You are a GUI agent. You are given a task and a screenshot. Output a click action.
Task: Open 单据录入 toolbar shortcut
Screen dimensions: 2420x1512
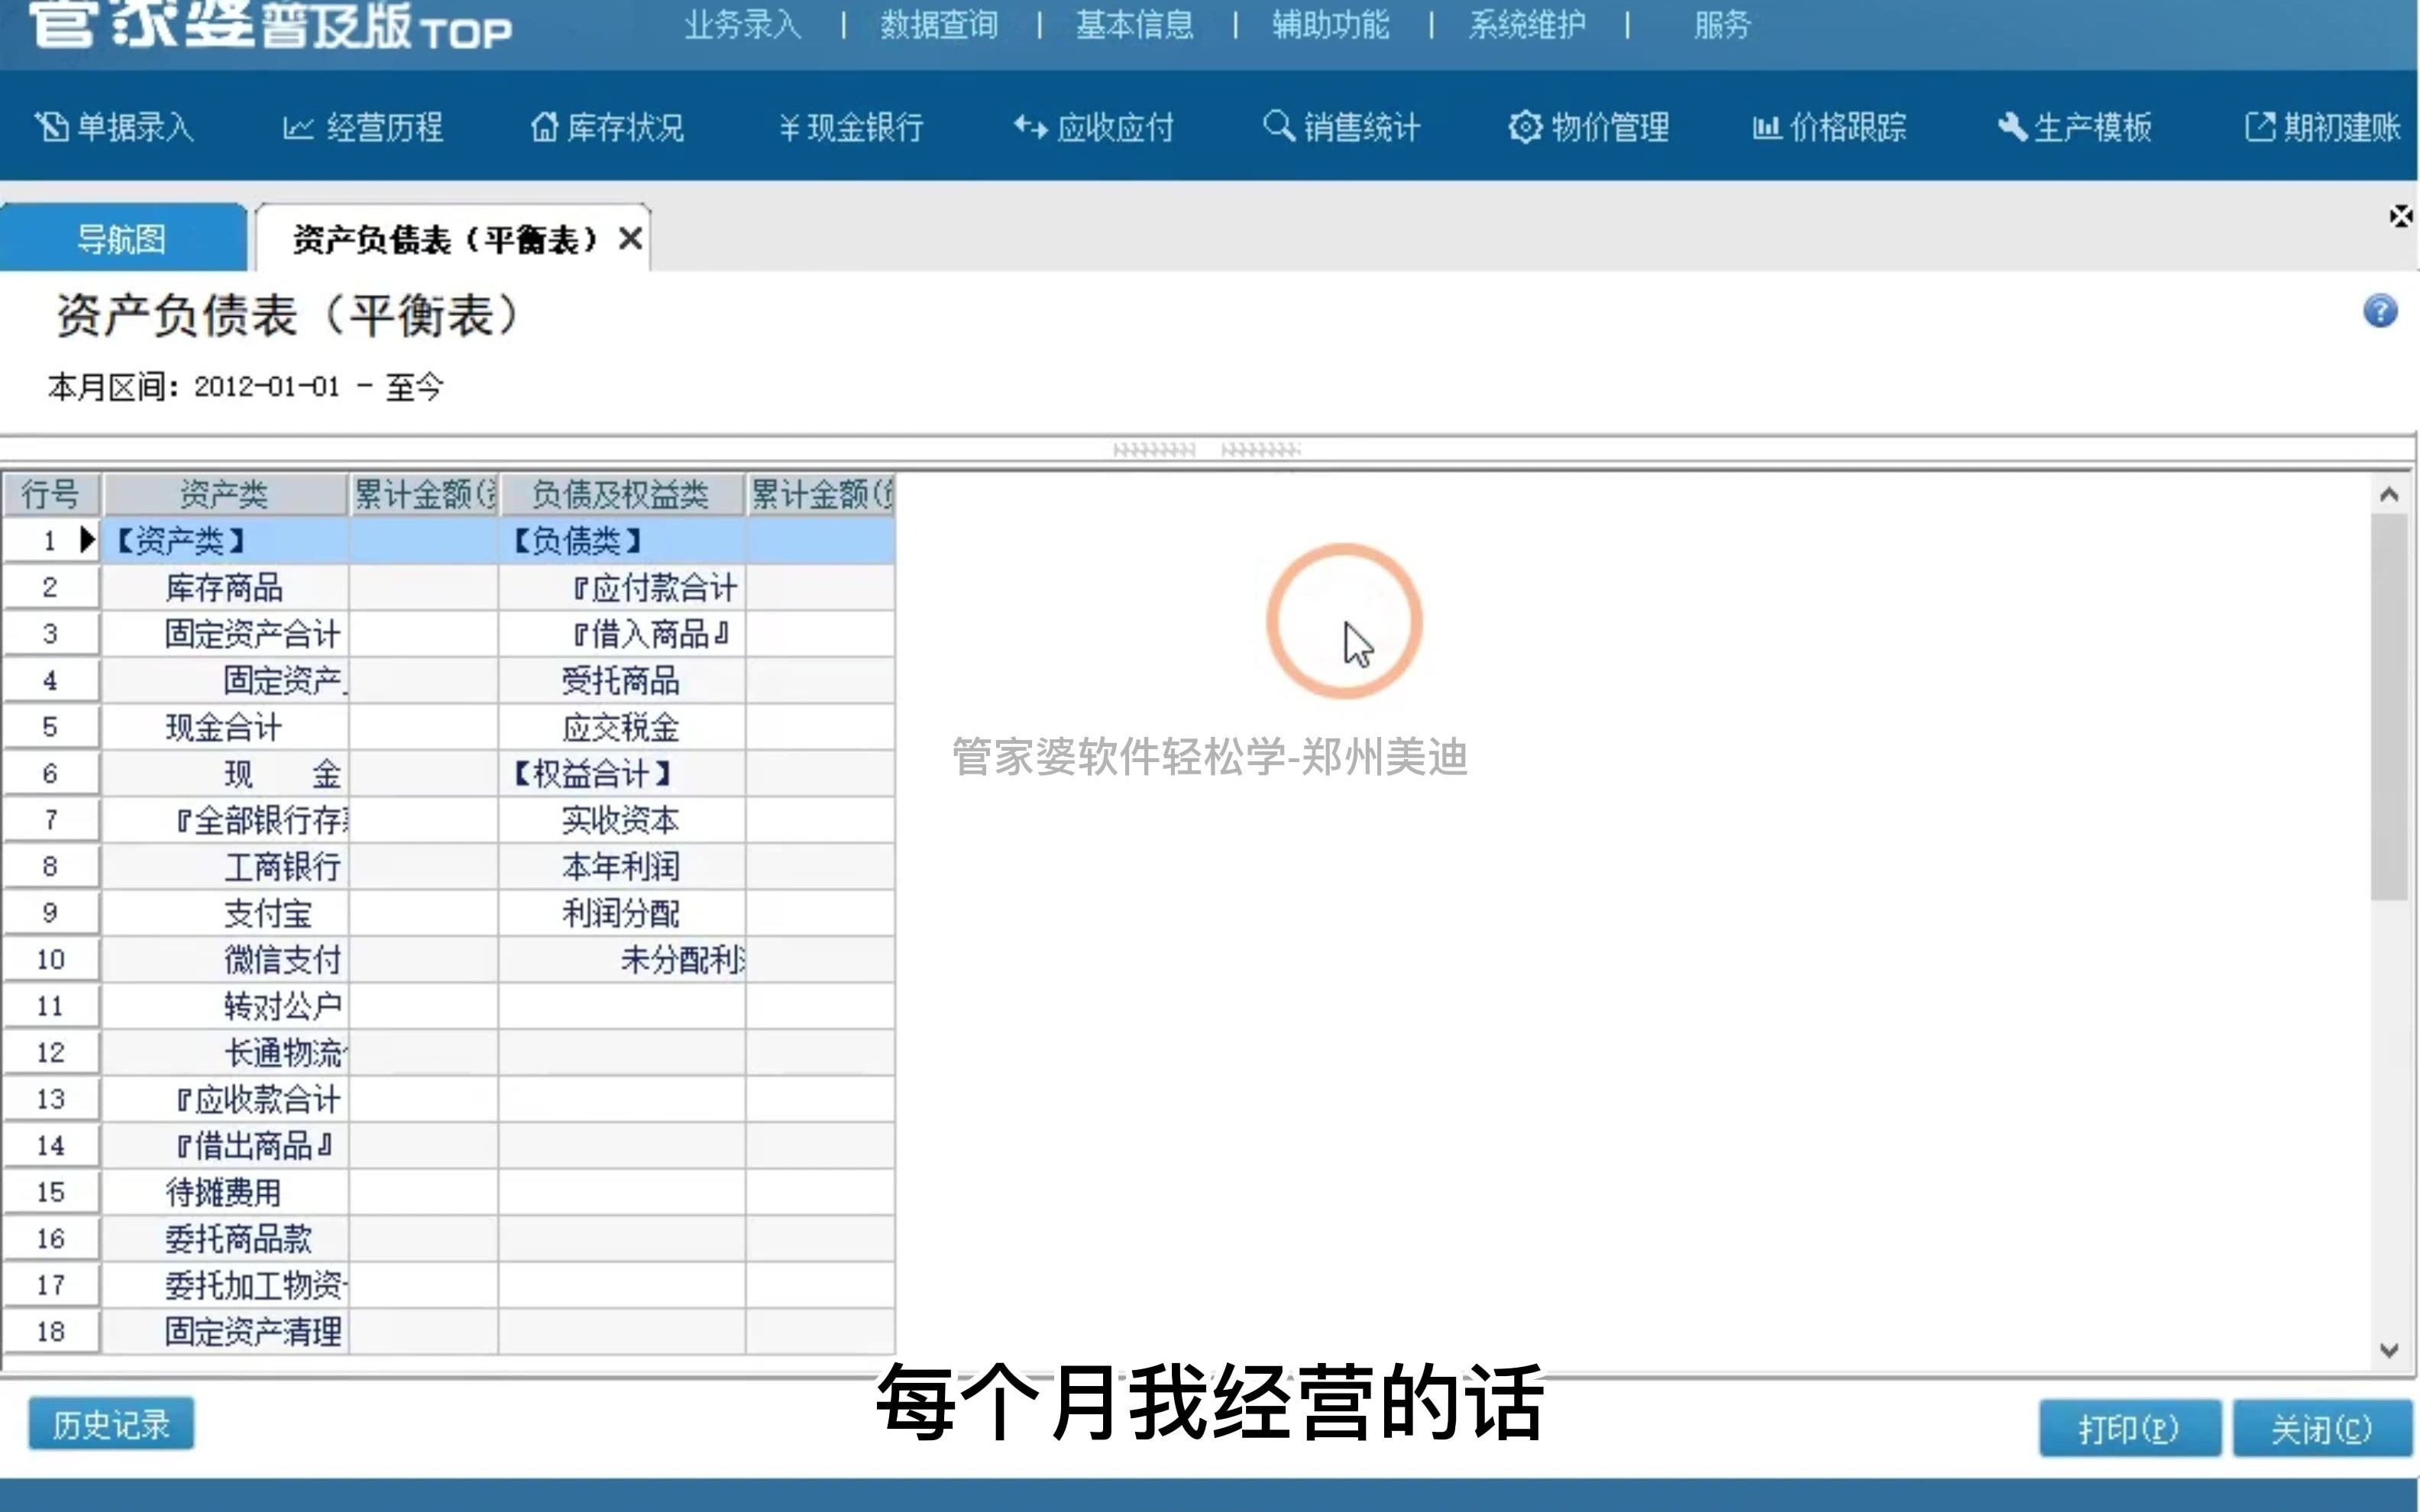pos(114,127)
